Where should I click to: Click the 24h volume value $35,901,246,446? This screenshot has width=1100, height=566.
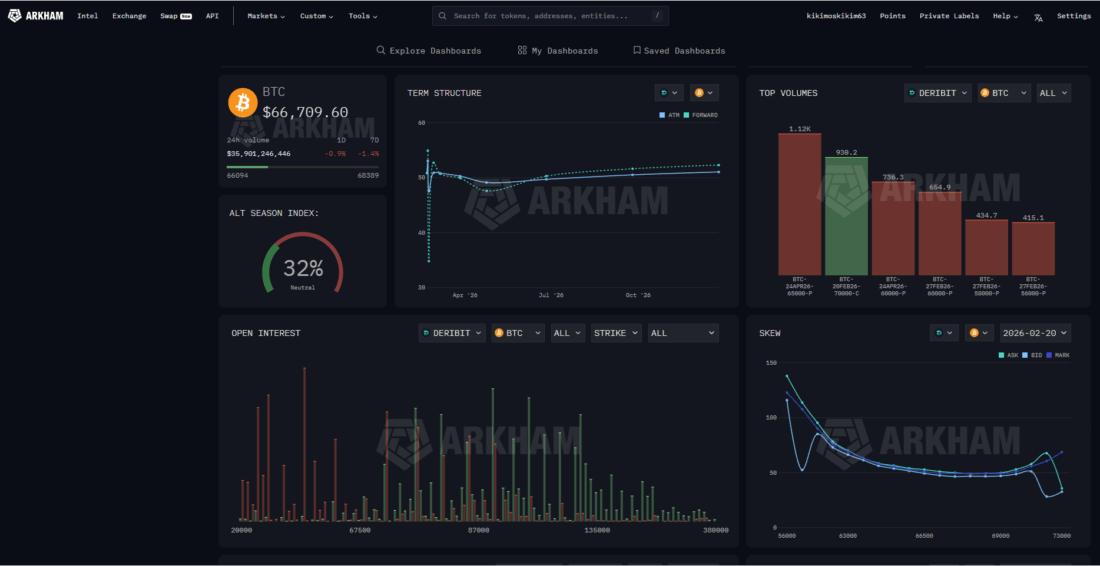tap(258, 154)
